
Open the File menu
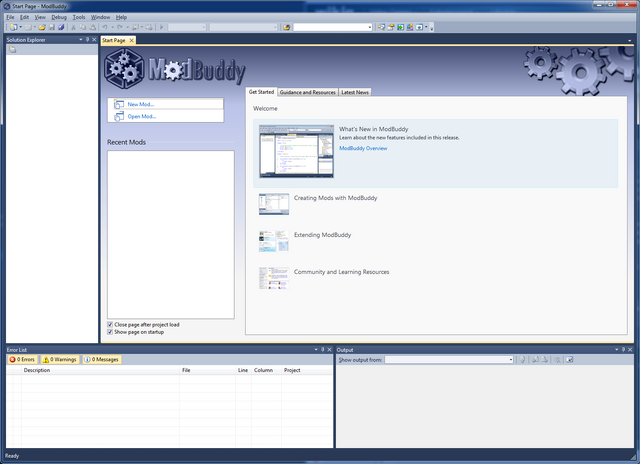click(10, 17)
